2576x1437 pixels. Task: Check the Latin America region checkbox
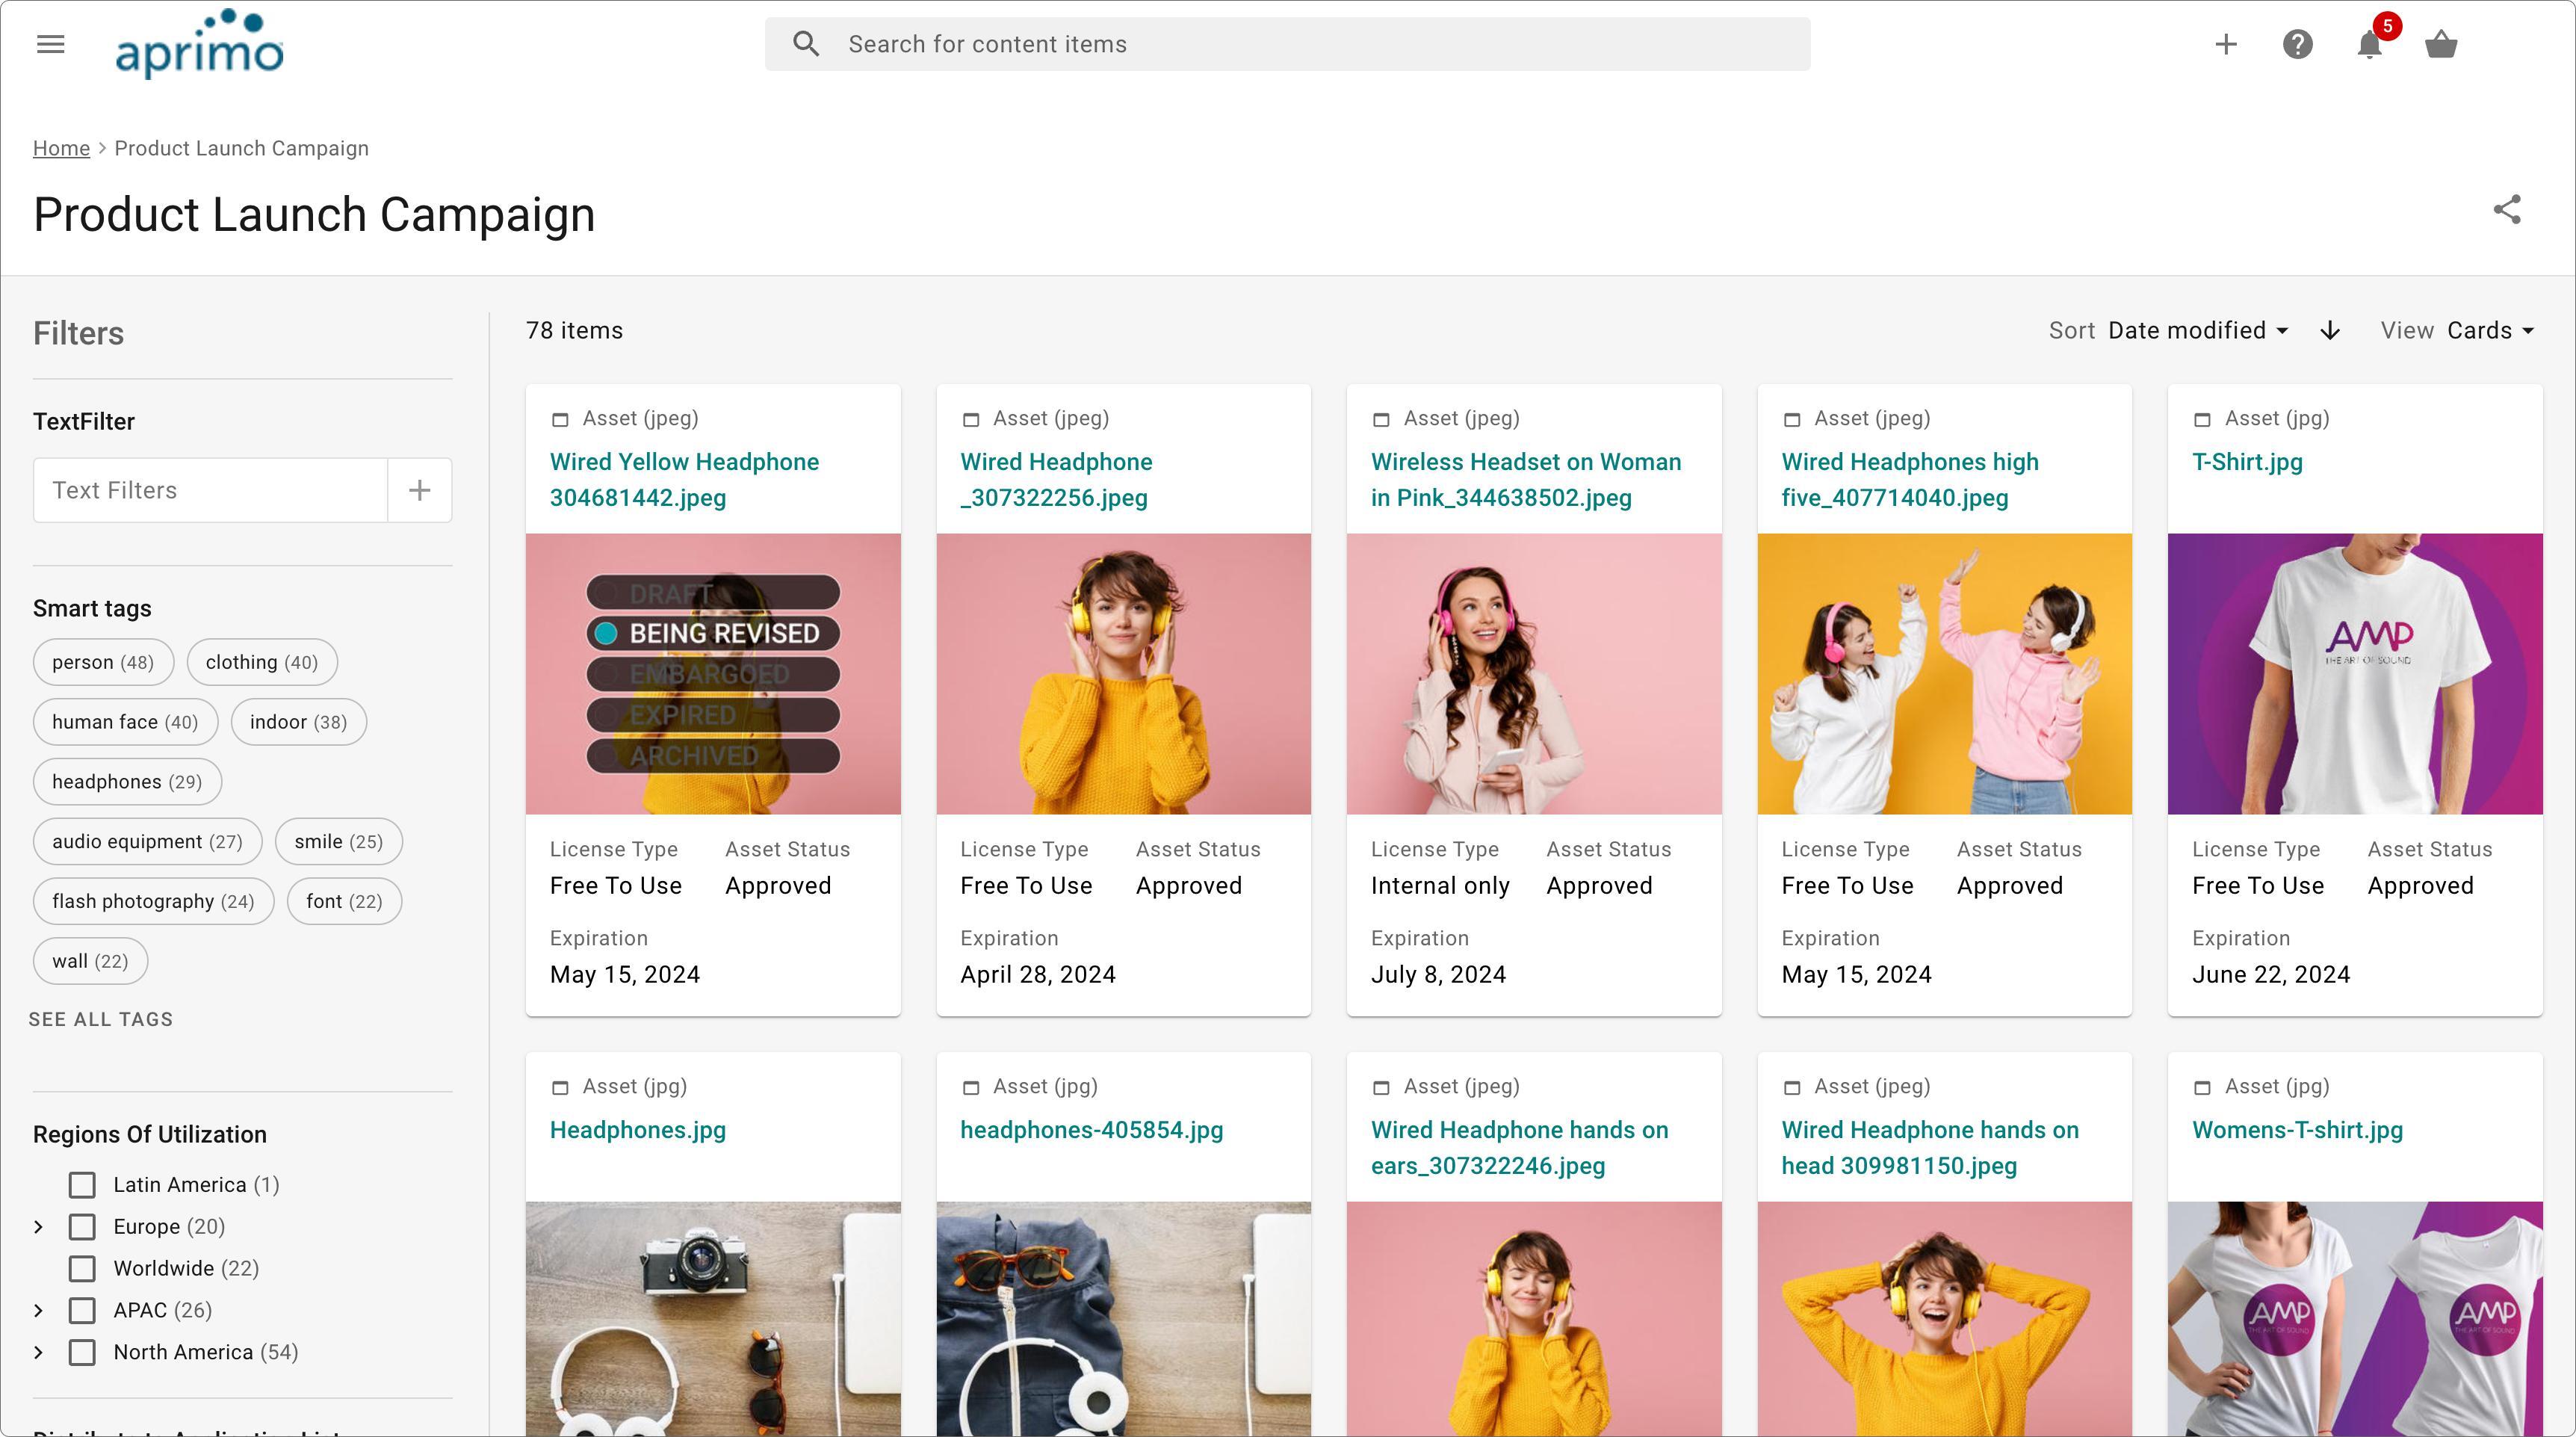[x=82, y=1185]
